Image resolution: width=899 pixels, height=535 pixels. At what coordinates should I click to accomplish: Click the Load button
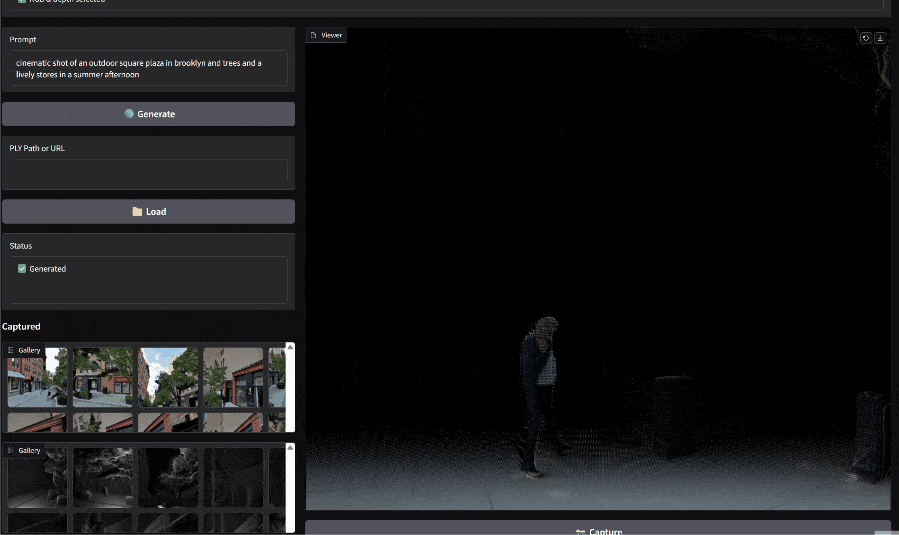click(x=148, y=212)
